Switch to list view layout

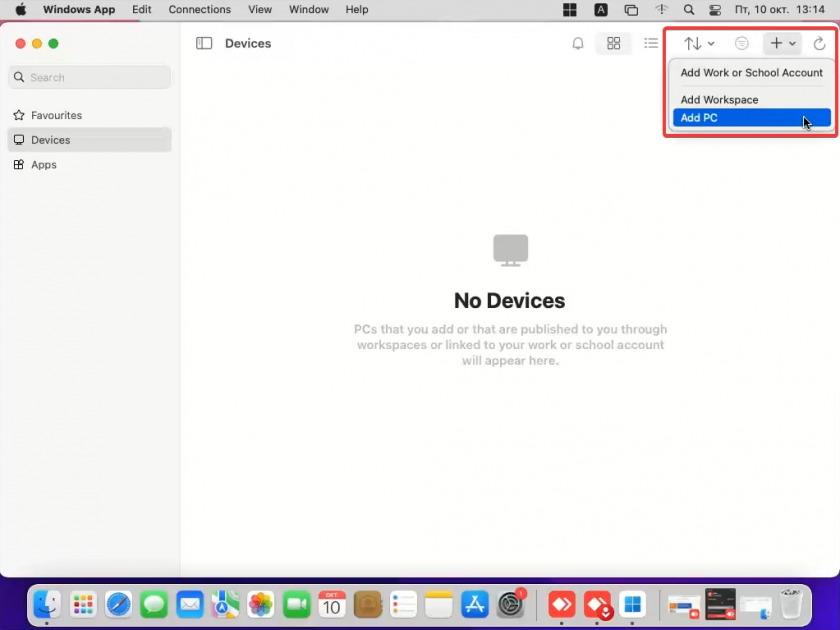pos(651,44)
